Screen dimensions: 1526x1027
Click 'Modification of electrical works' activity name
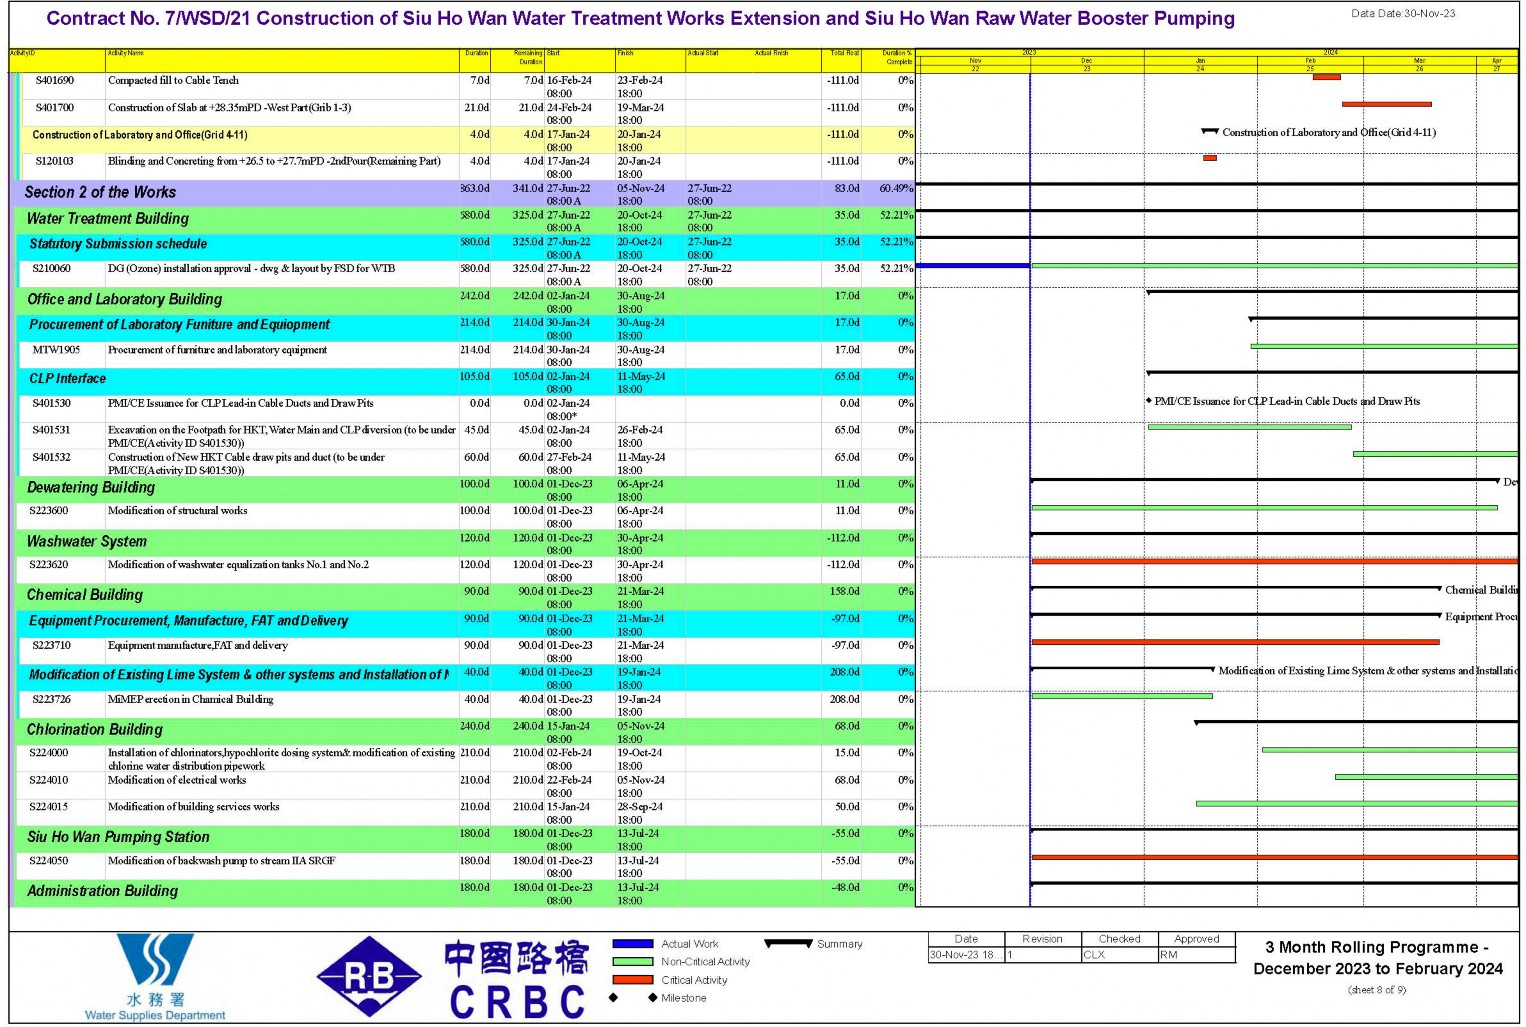click(177, 780)
